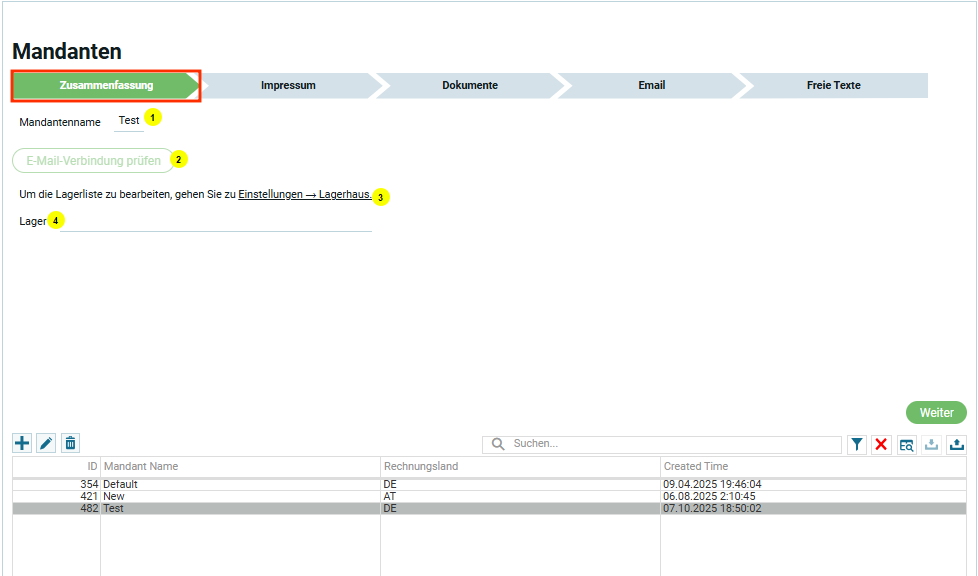This screenshot has height=576, width=978.
Task: Open the table filter funnel icon
Action: point(857,445)
